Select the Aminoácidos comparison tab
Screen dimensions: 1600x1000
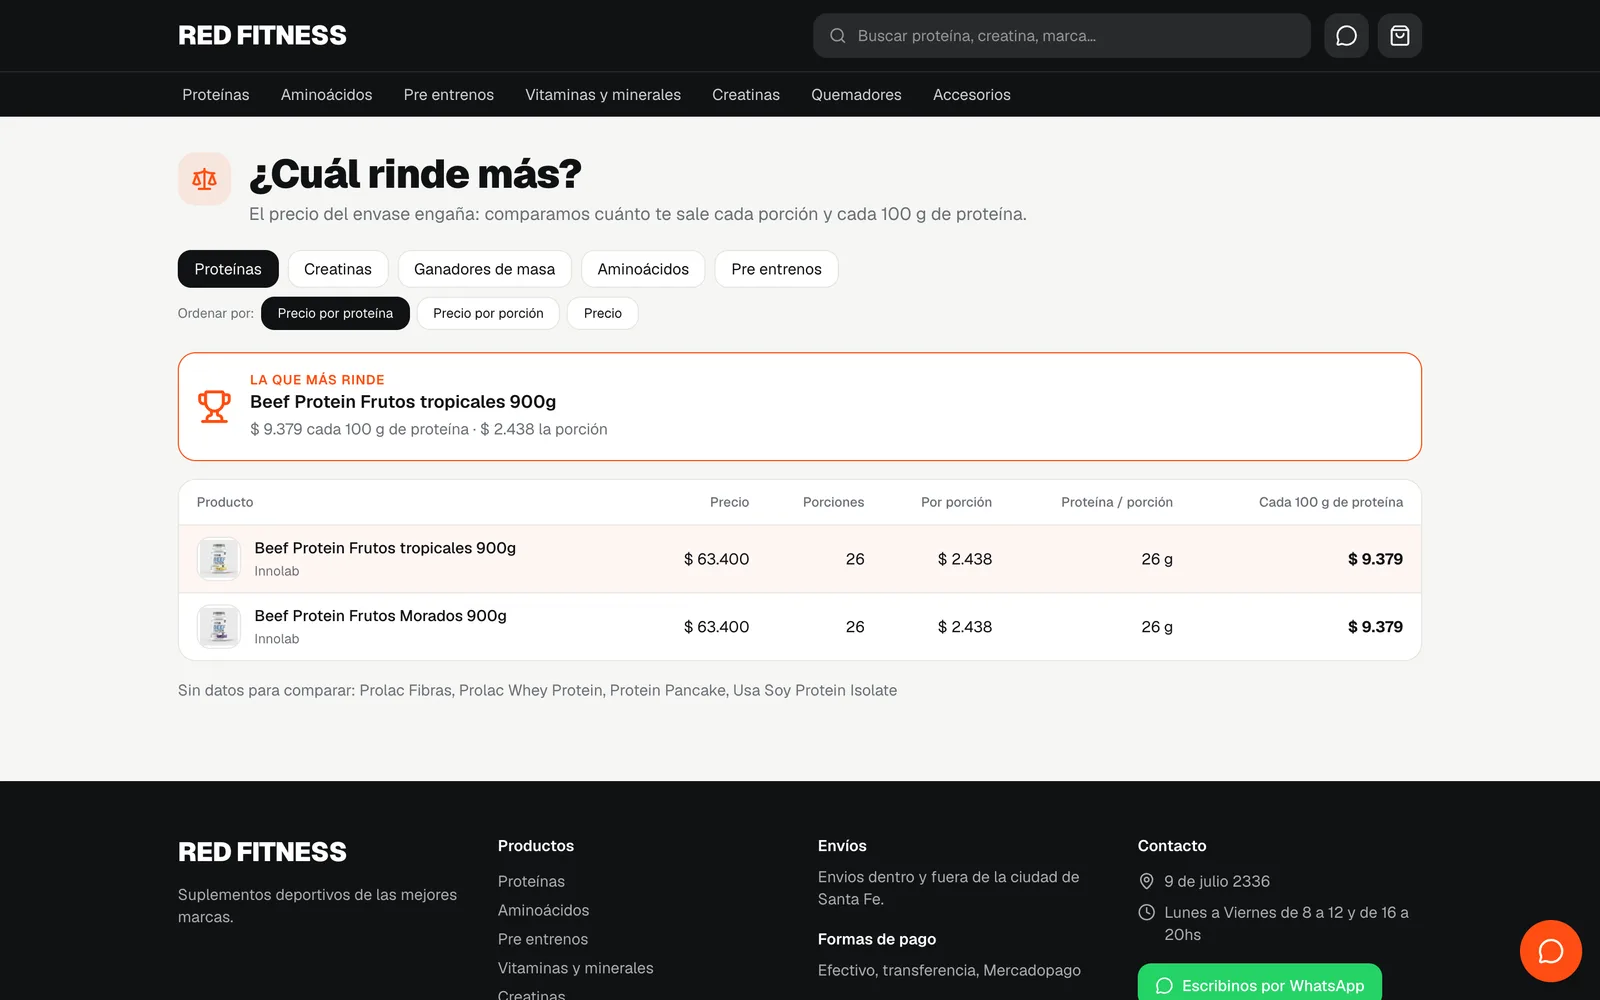pos(643,269)
